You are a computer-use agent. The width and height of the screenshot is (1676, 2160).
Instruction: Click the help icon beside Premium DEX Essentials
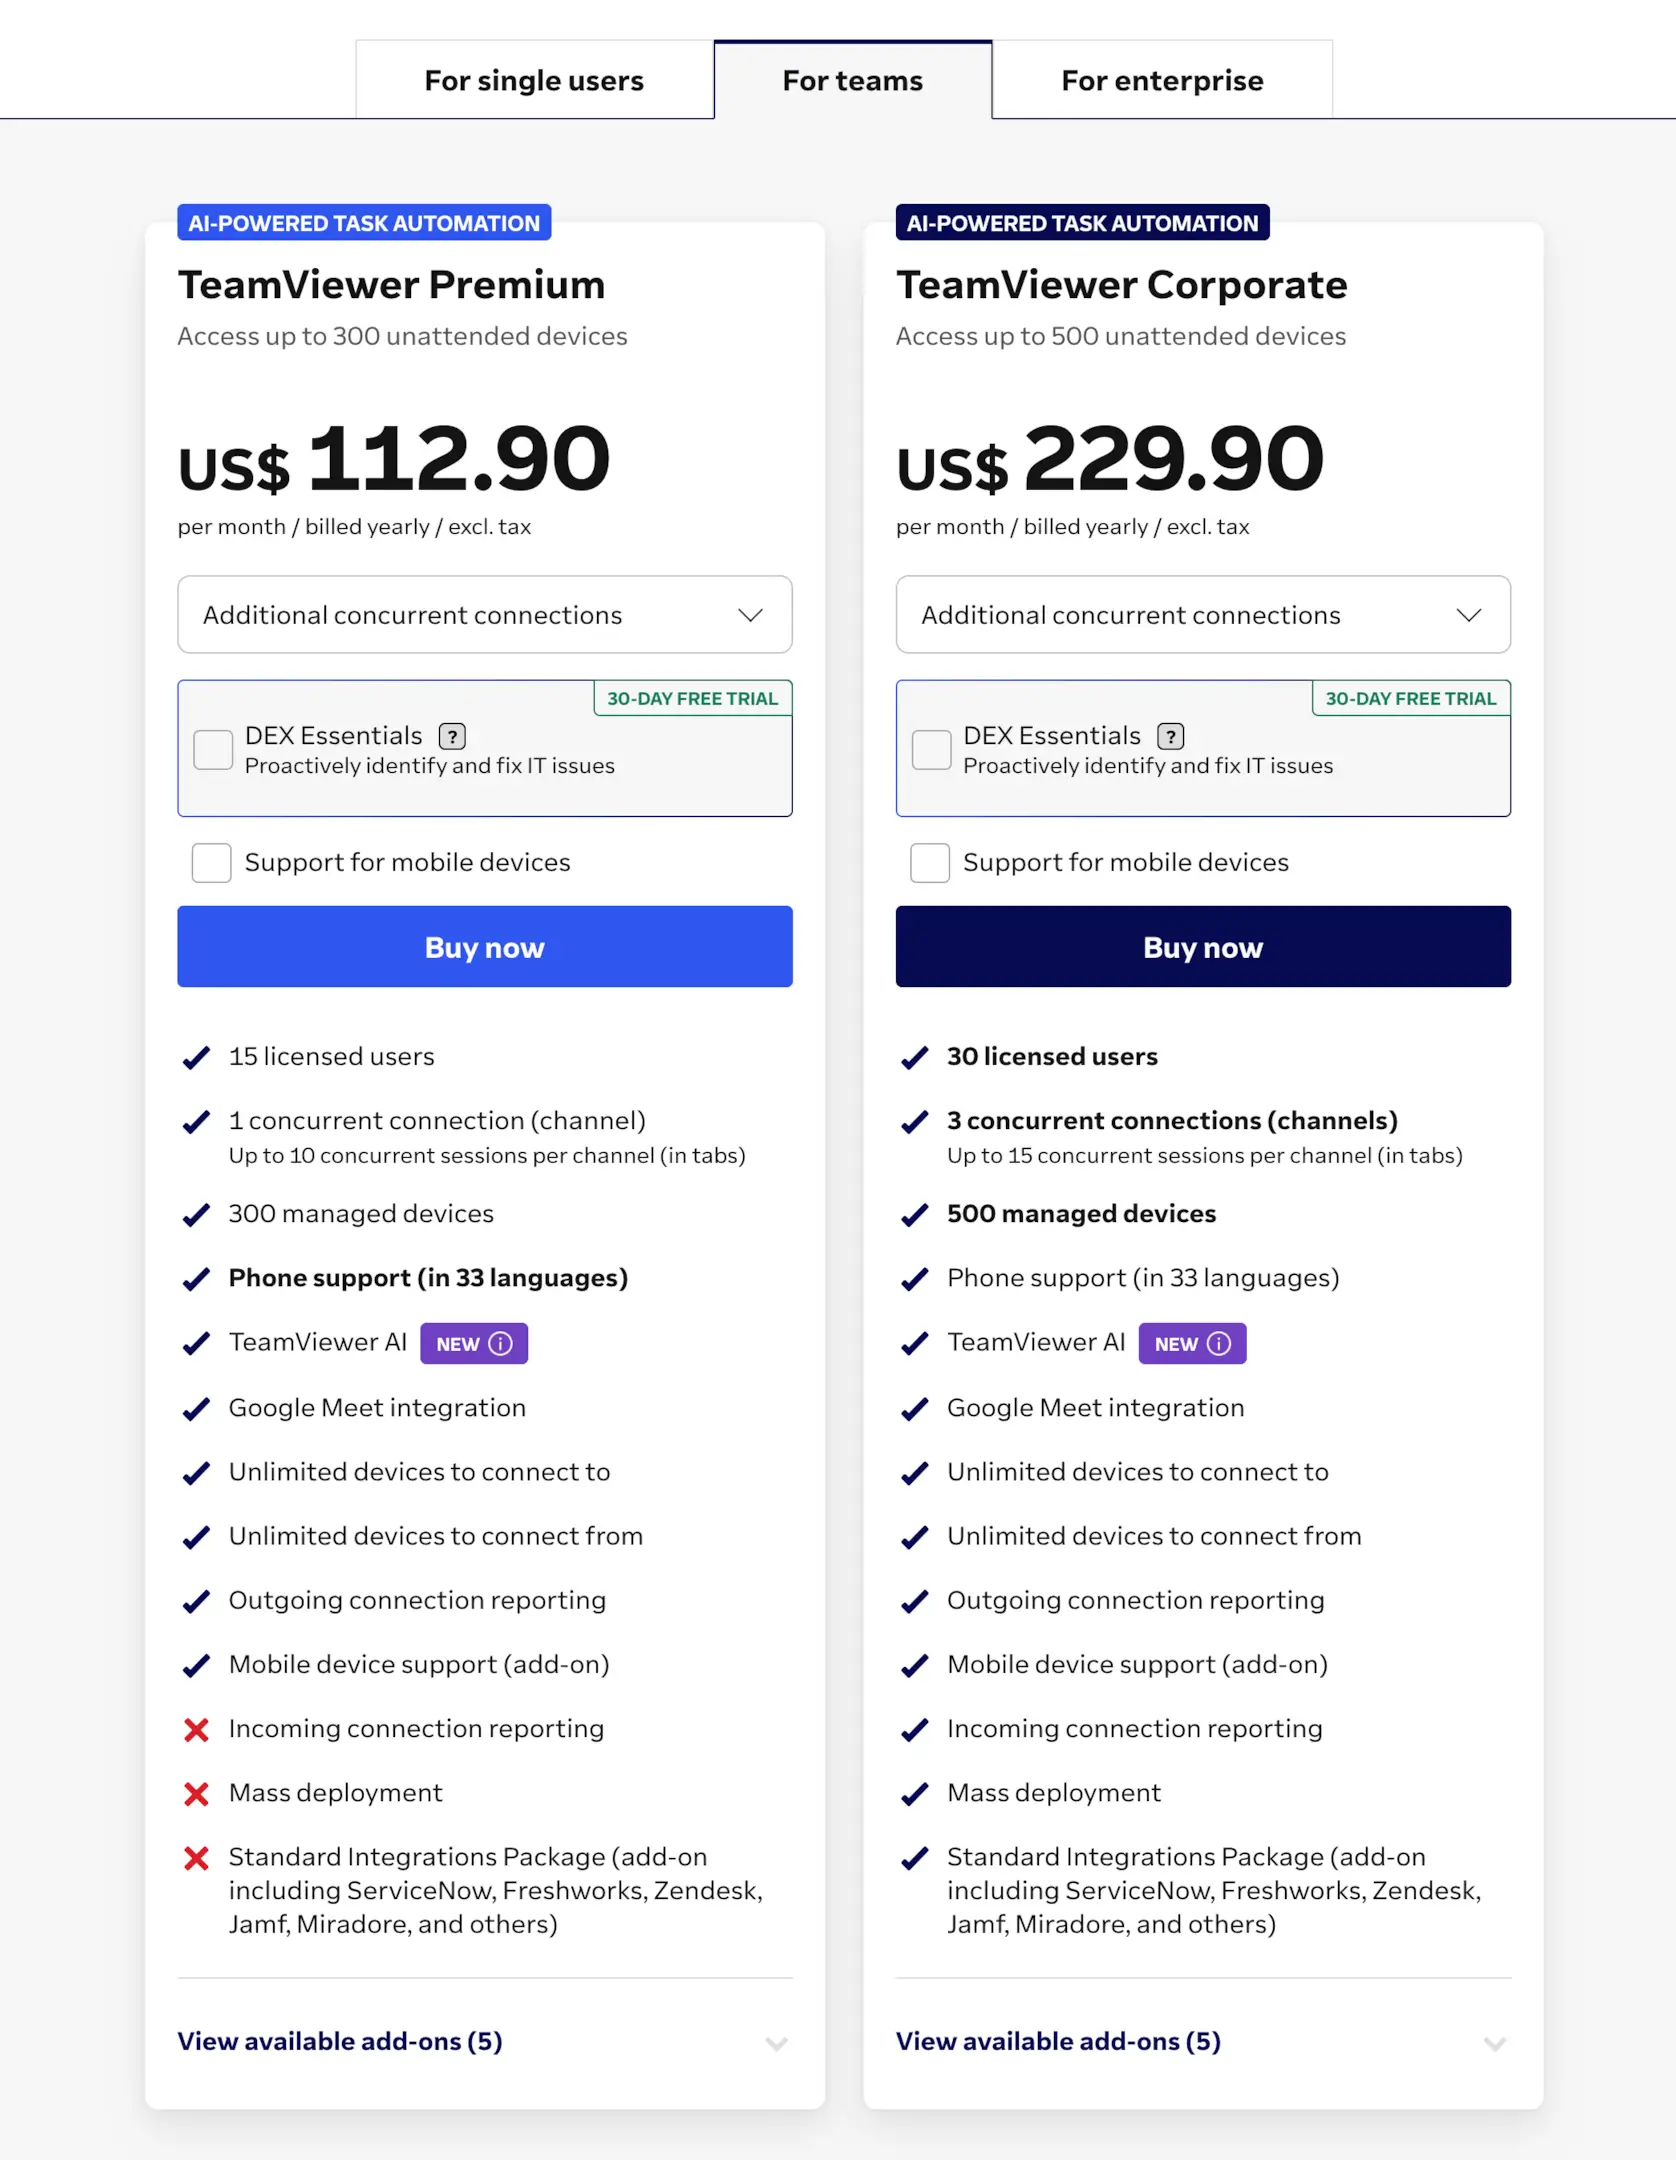451,736
